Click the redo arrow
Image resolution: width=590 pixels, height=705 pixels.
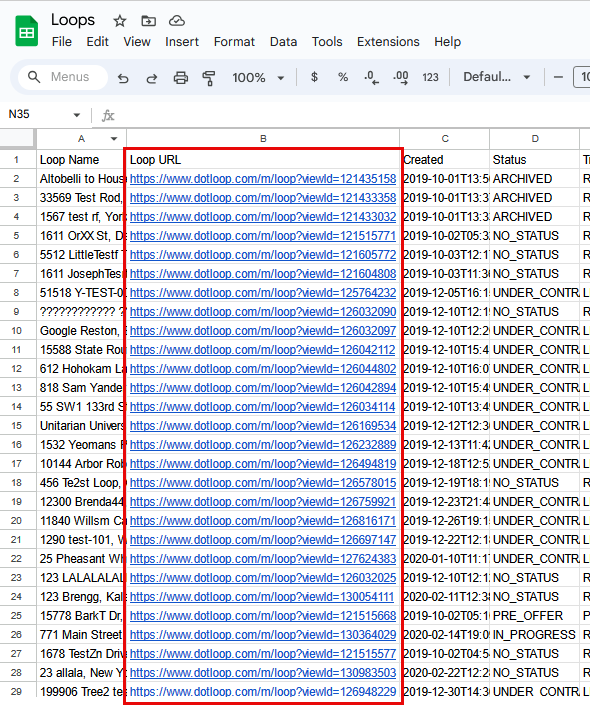152,78
